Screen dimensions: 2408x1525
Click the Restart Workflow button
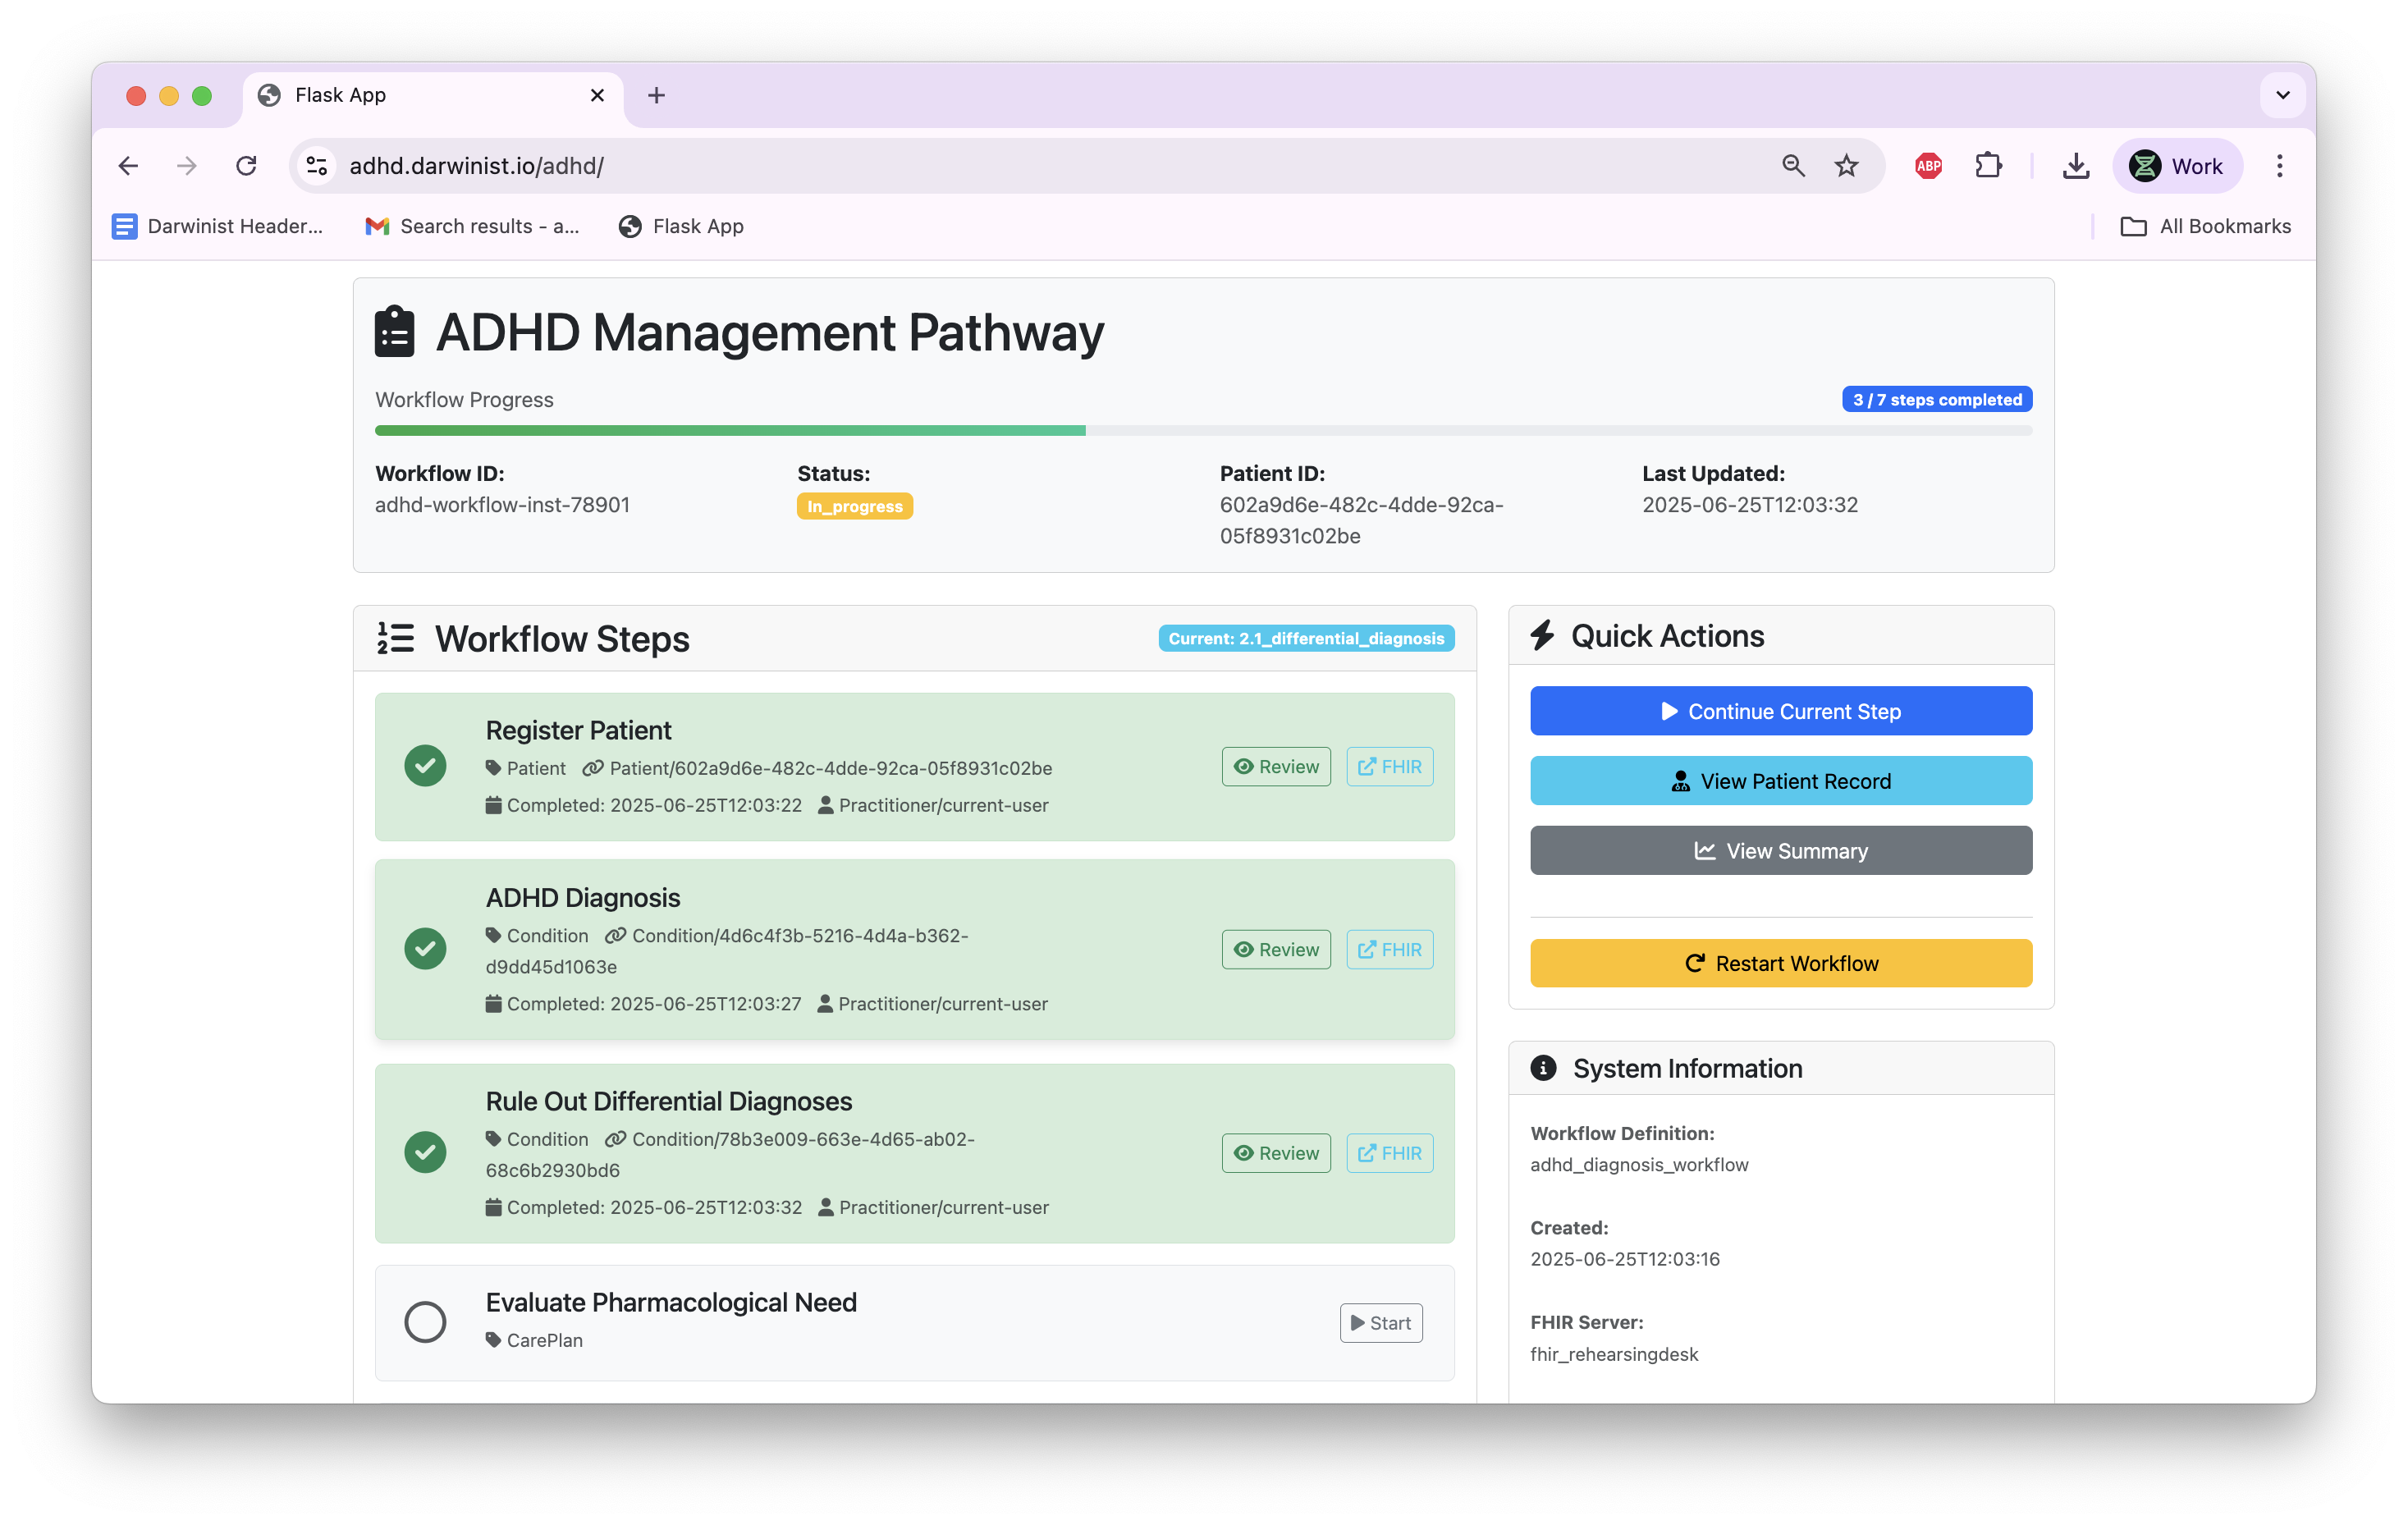click(1780, 963)
